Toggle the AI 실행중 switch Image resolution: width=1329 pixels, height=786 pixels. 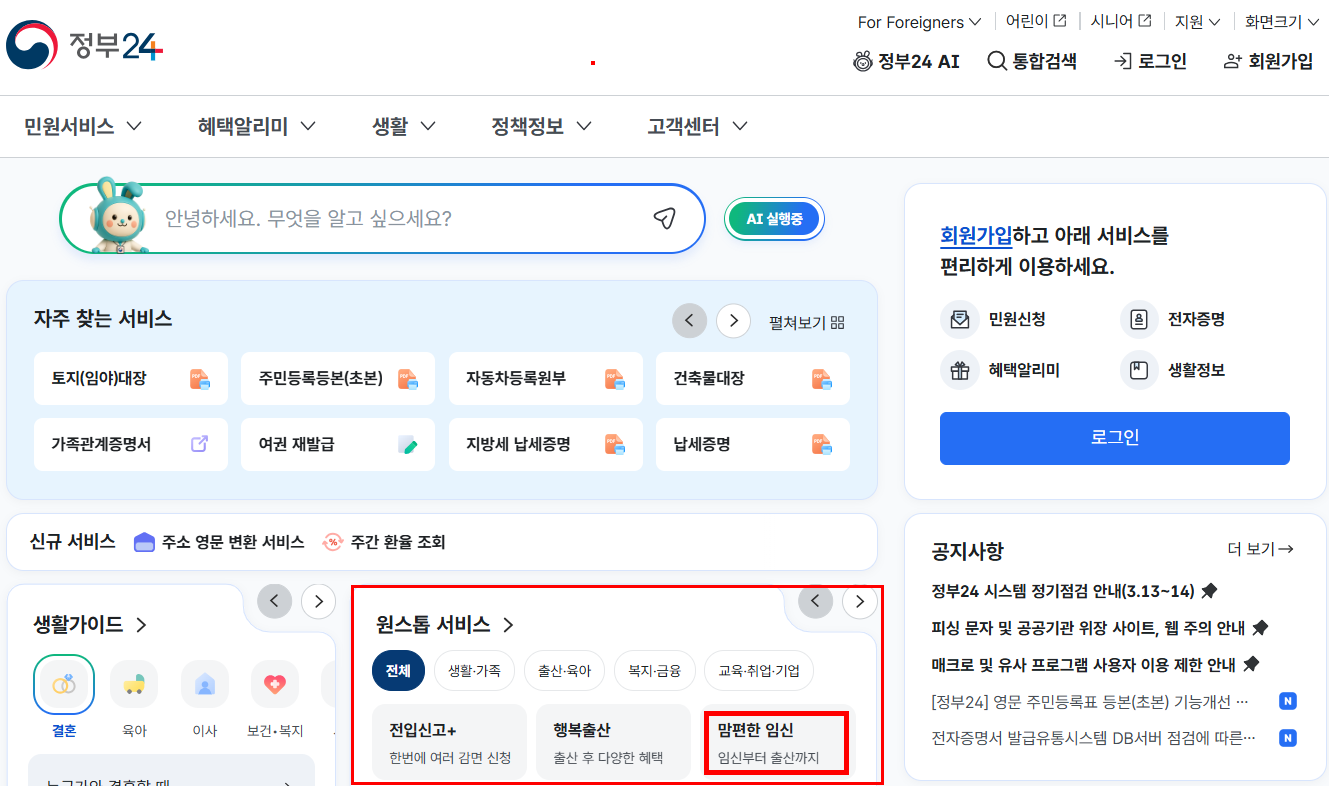pos(774,218)
